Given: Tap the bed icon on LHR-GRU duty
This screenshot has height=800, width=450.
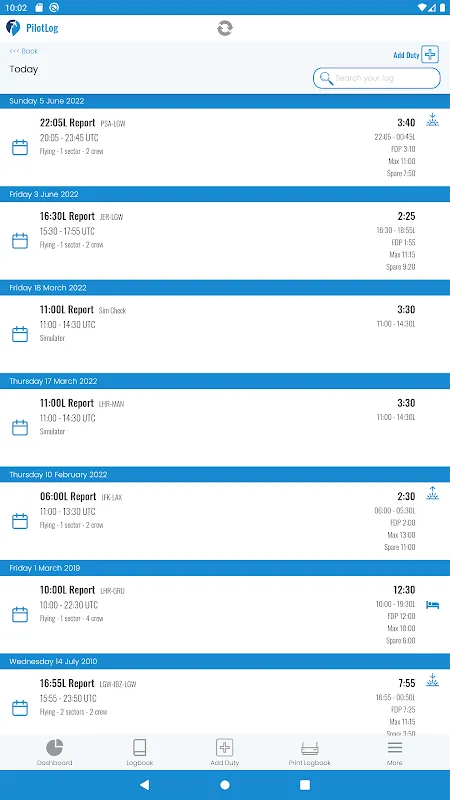Looking at the screenshot, I should [x=432, y=605].
